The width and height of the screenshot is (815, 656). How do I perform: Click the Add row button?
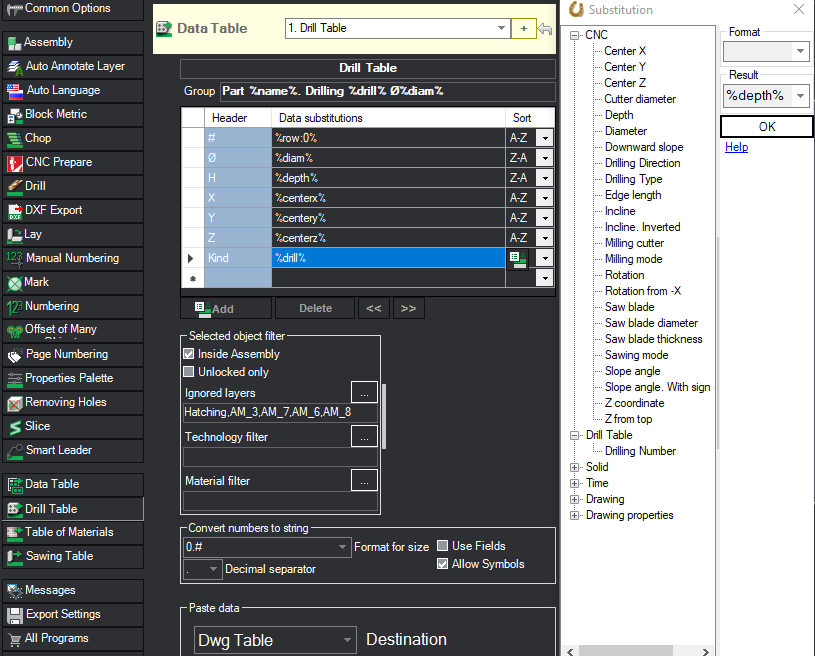tap(226, 309)
